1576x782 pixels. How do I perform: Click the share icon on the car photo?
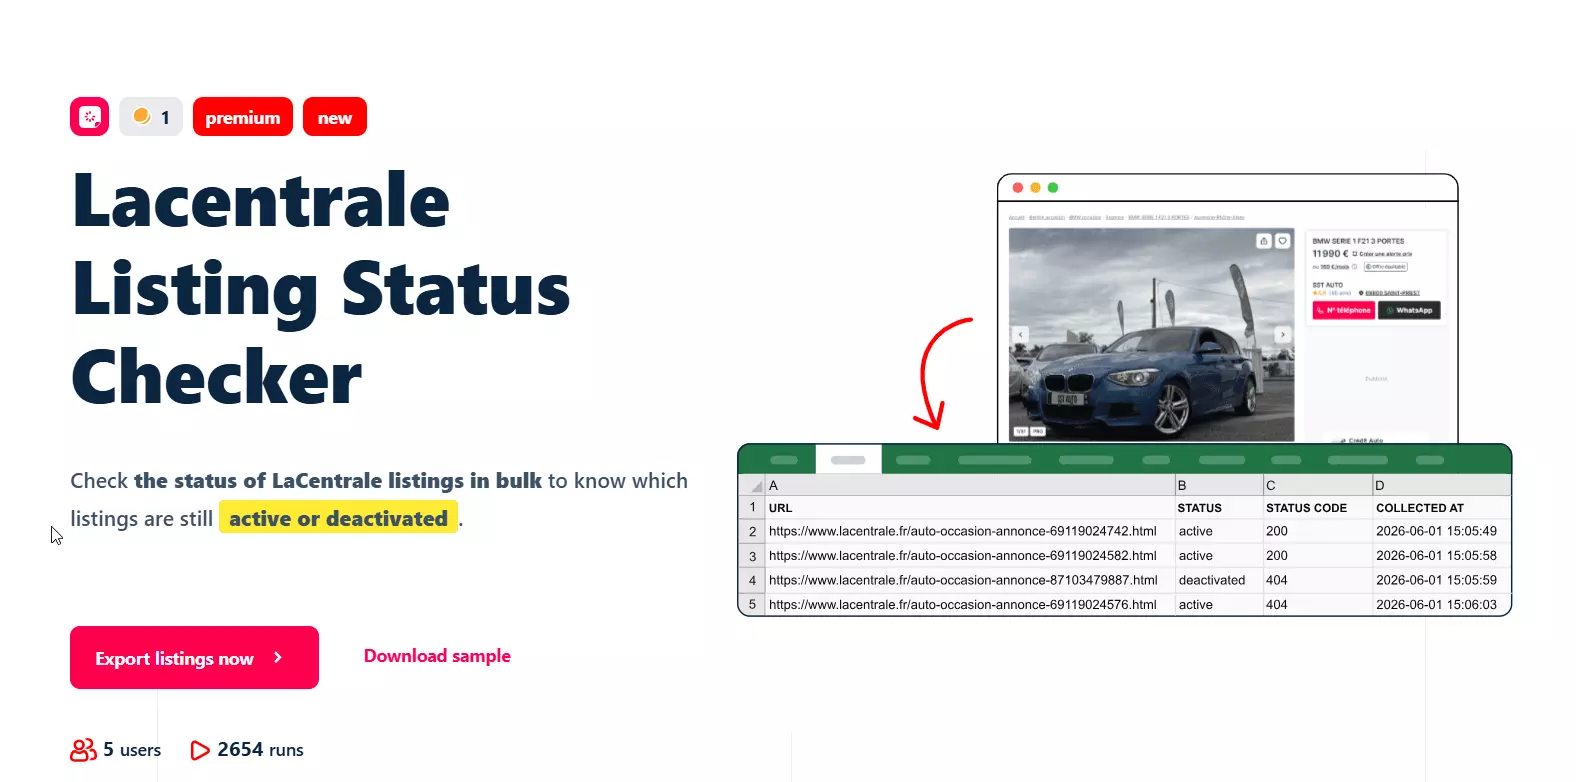pos(1264,241)
